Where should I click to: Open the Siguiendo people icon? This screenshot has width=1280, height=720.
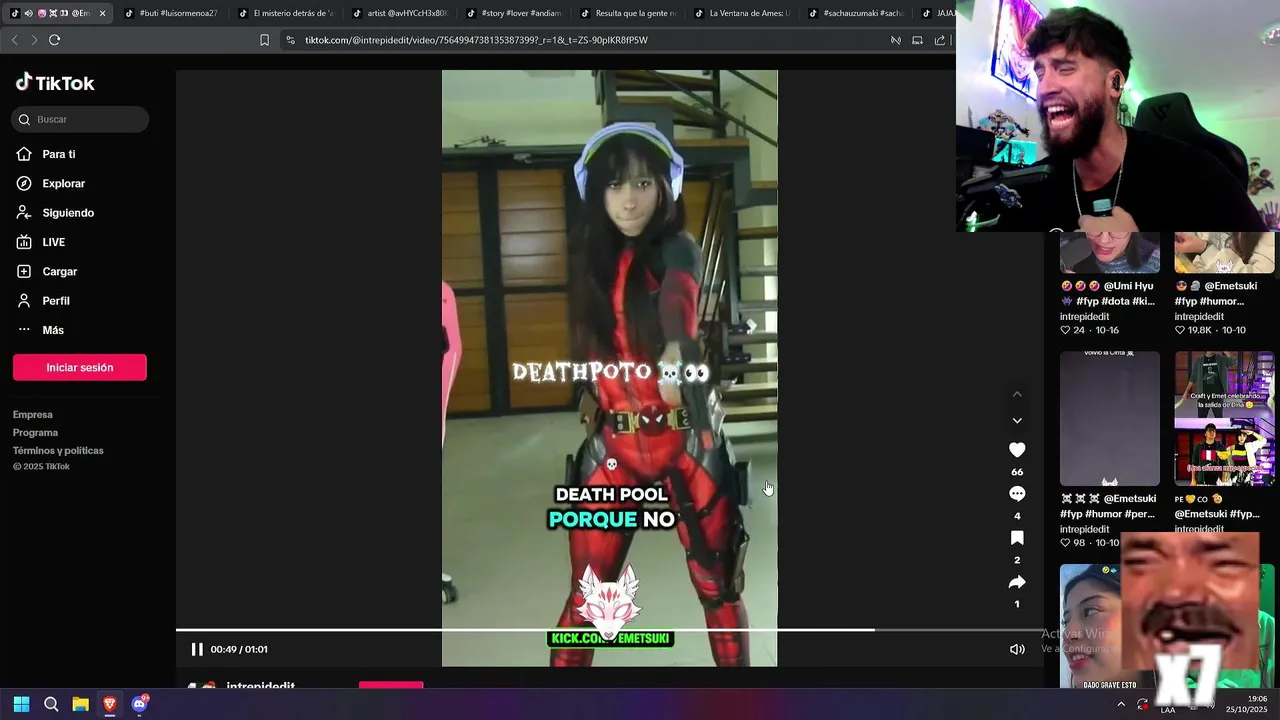pos(24,213)
